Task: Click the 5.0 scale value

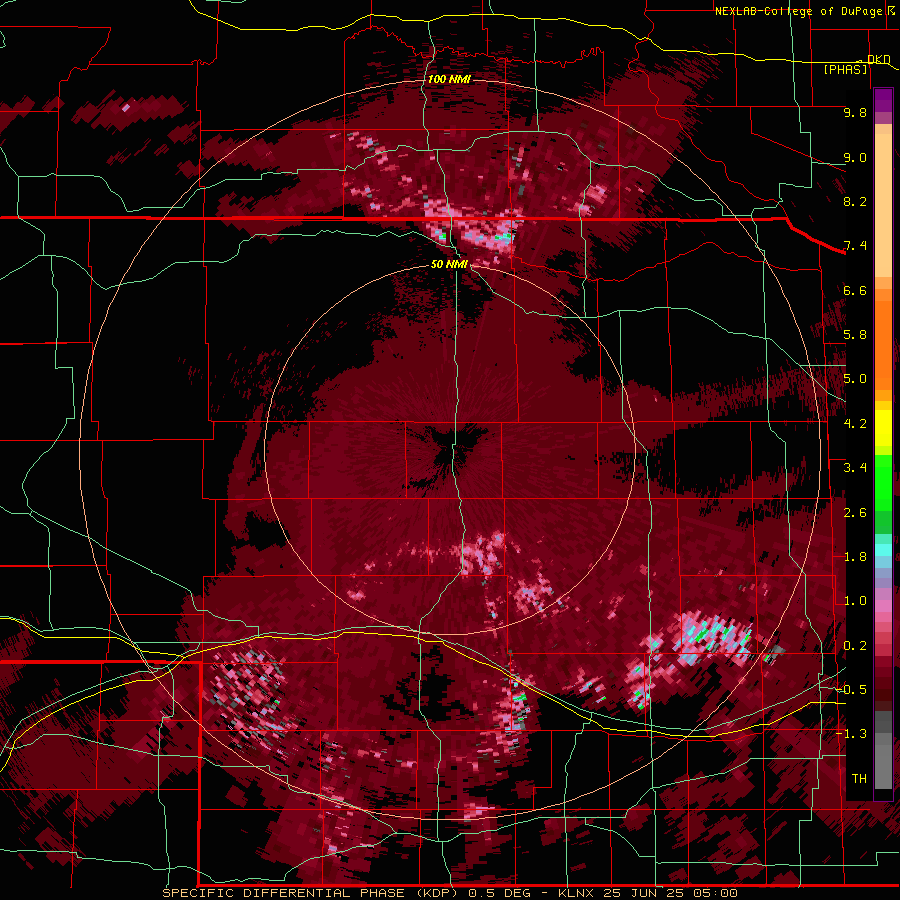Action: tap(855, 379)
